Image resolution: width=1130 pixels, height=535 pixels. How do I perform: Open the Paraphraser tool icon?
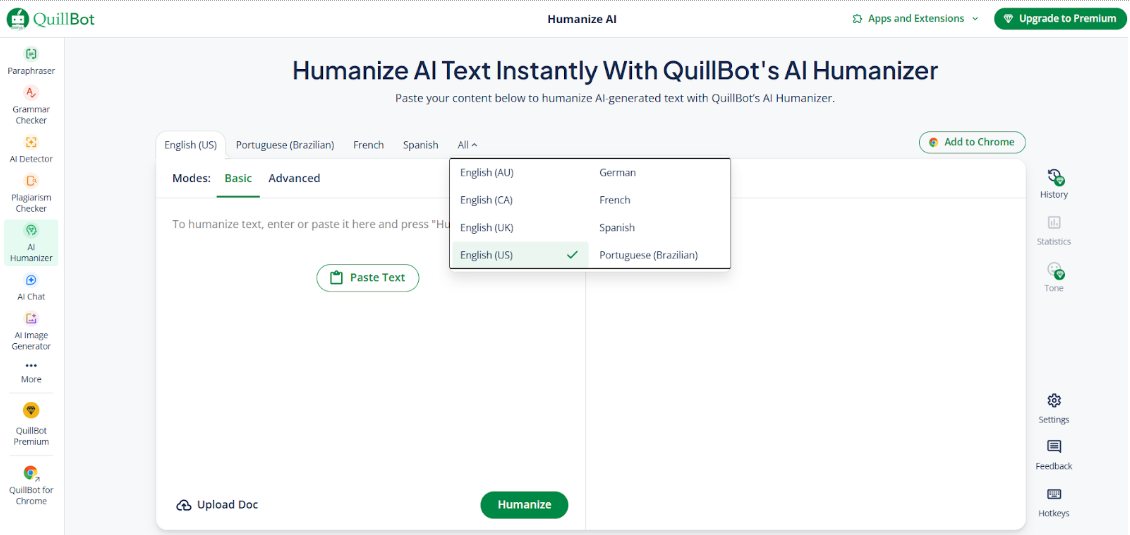31,54
